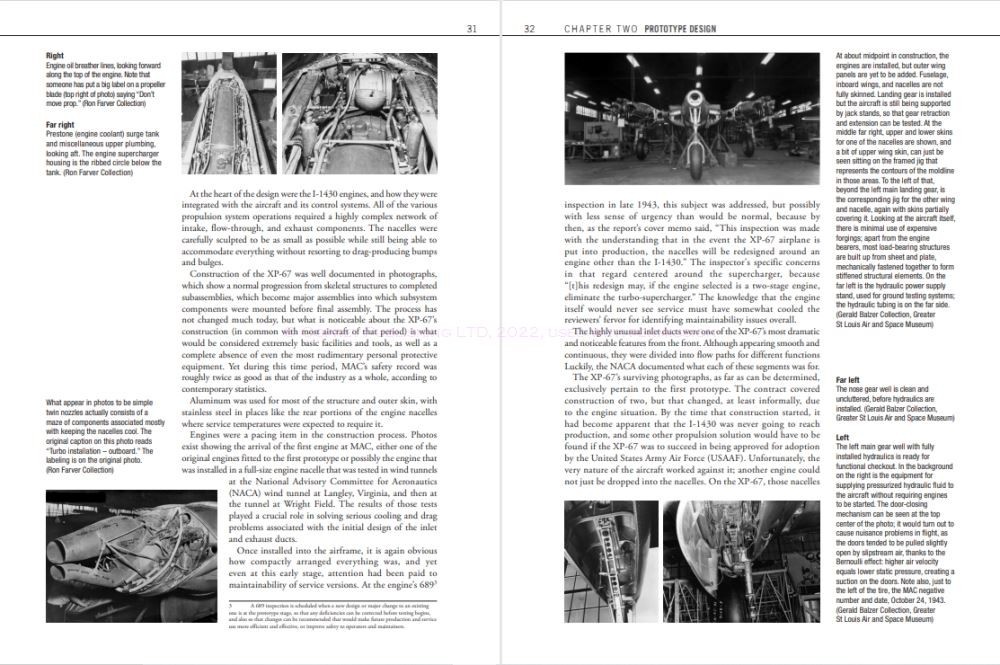This screenshot has height=665, width=1000.
Task: Select the 'Right' caption heading on page 31
Action: (x=55, y=55)
